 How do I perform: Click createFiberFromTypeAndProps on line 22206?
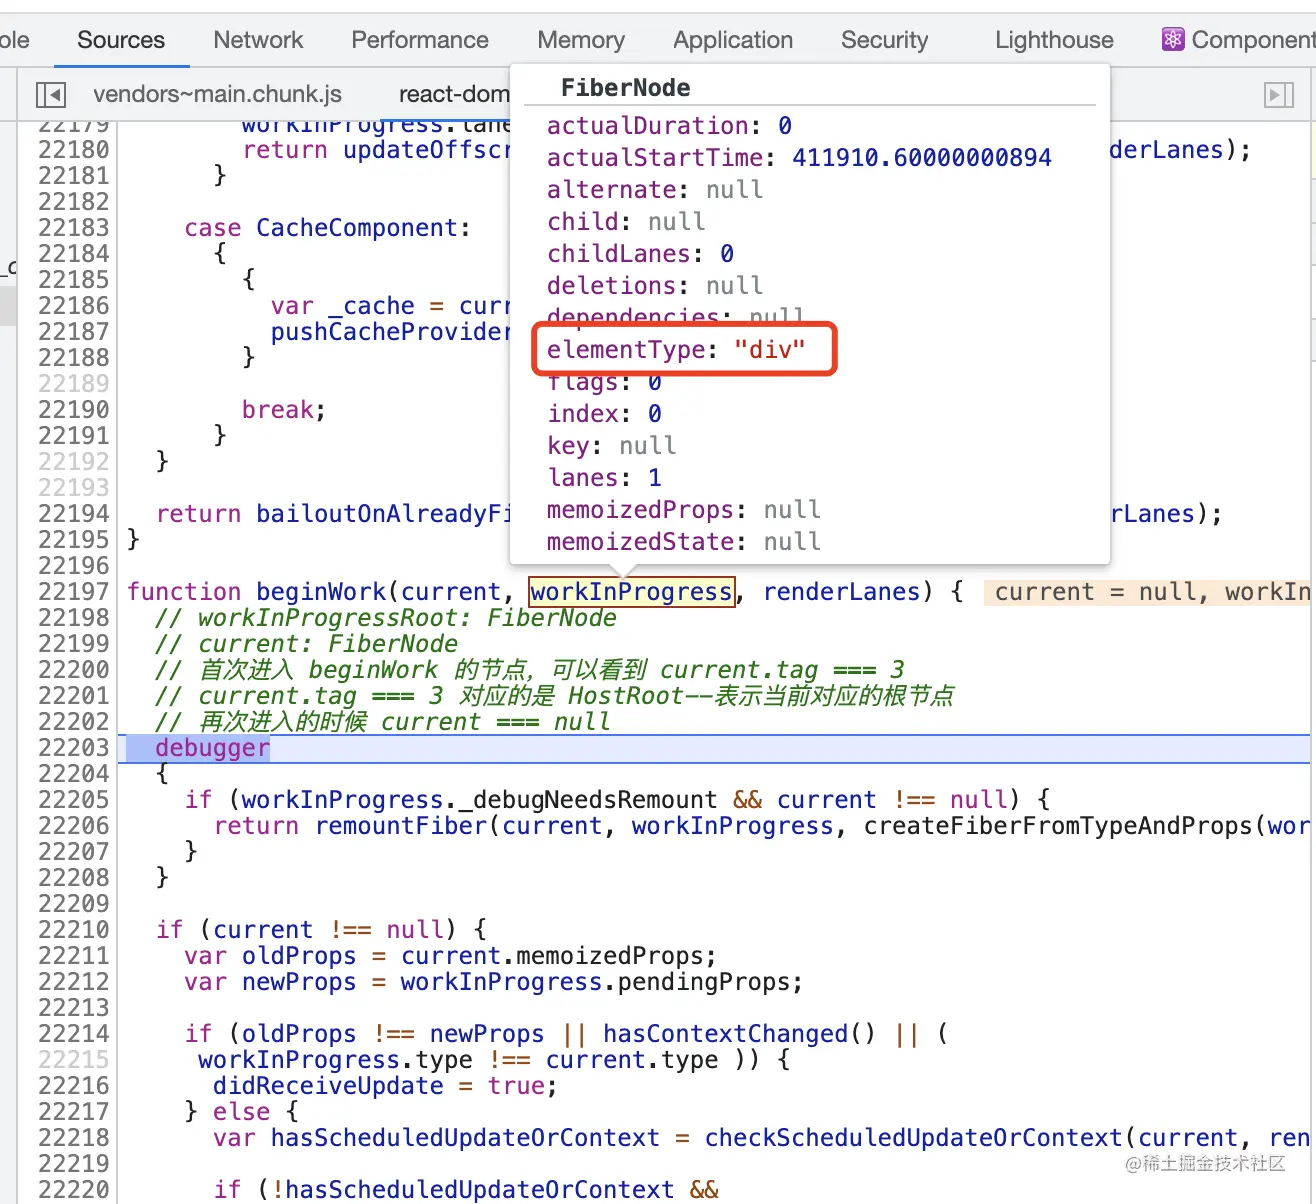coord(1058,826)
